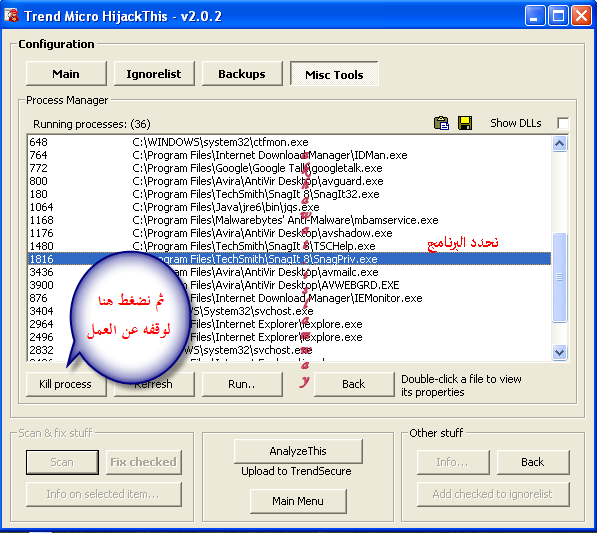Select the highlighted row 1816 SnagPriv.exe
Viewport: 597px width, 533px height.
coord(289,259)
